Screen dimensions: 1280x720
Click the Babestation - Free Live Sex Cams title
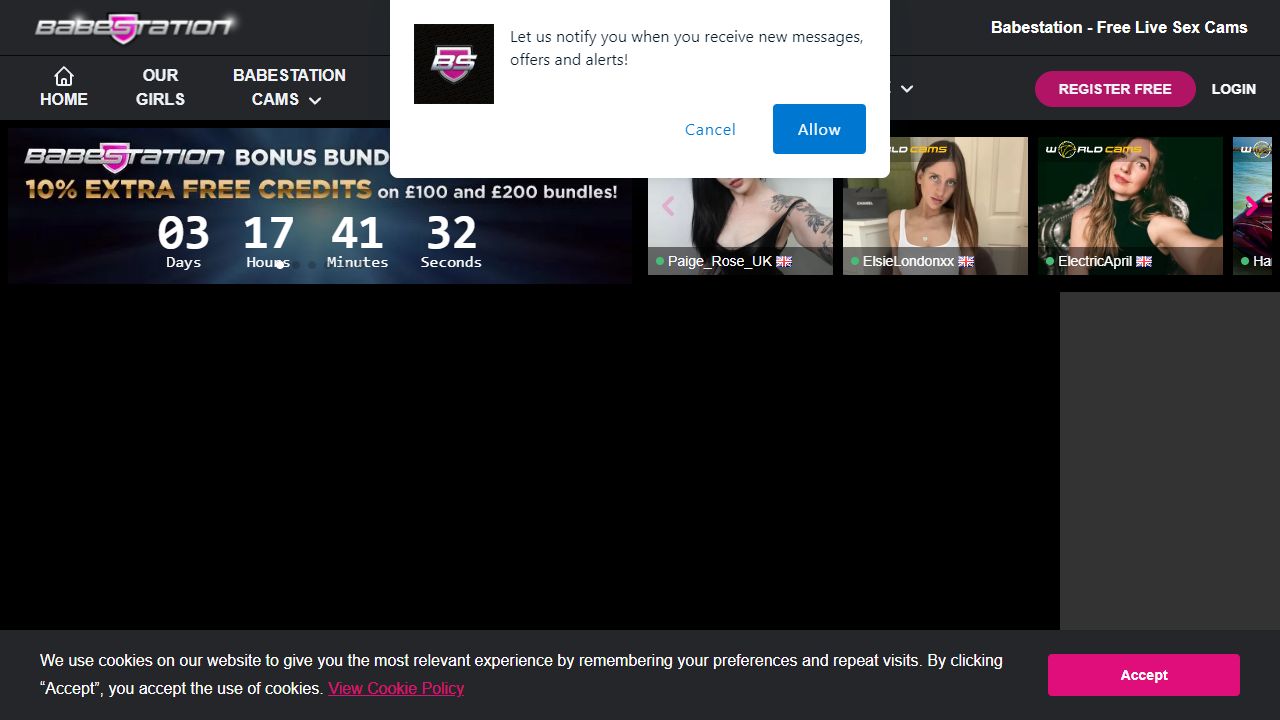pyautogui.click(x=1119, y=28)
